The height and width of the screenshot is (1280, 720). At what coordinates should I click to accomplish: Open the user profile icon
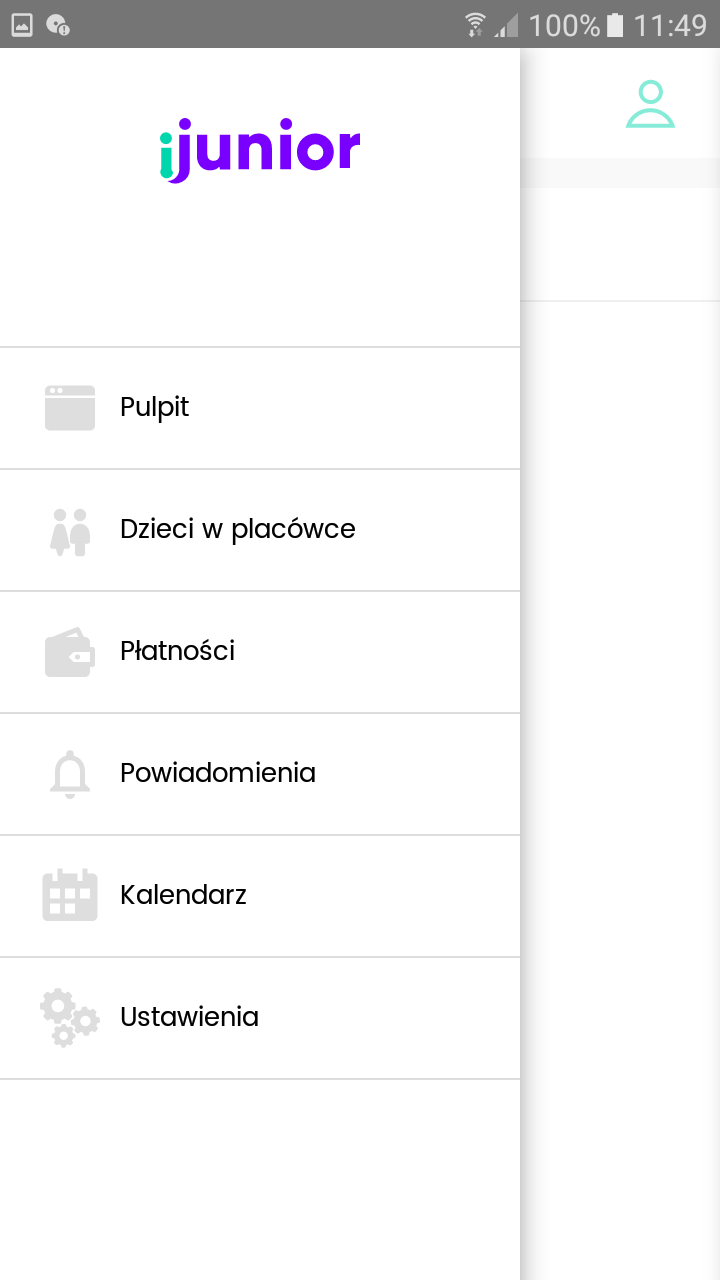point(650,105)
